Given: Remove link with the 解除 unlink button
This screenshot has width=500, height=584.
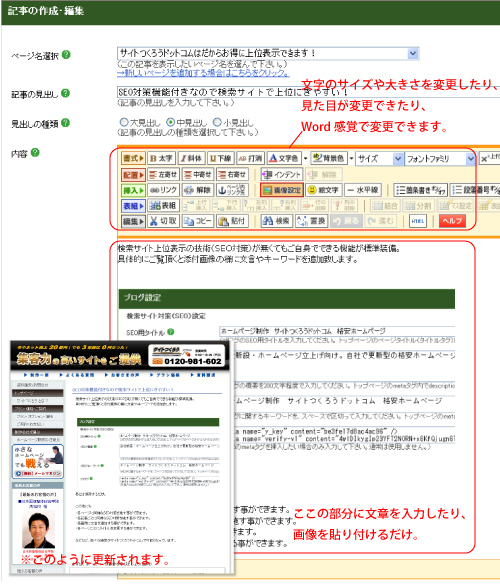Looking at the screenshot, I should (198, 190).
